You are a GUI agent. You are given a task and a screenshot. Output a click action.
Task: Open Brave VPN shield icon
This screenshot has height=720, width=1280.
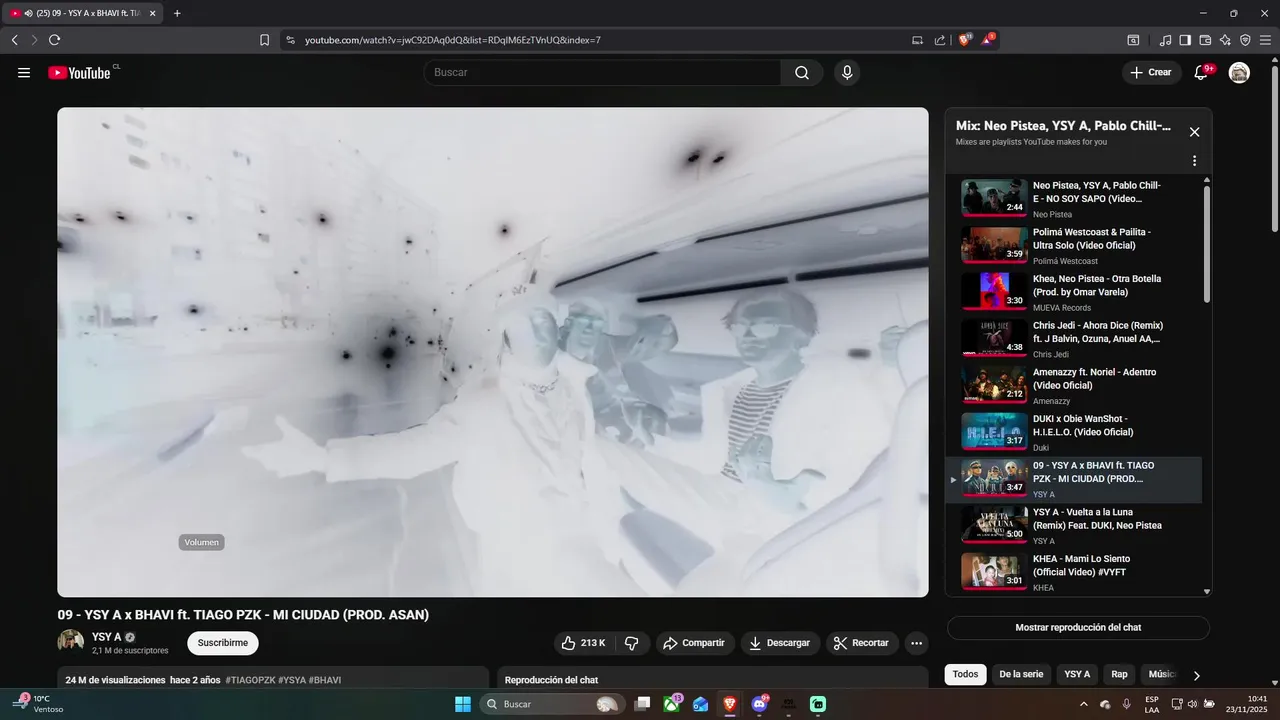(1245, 40)
